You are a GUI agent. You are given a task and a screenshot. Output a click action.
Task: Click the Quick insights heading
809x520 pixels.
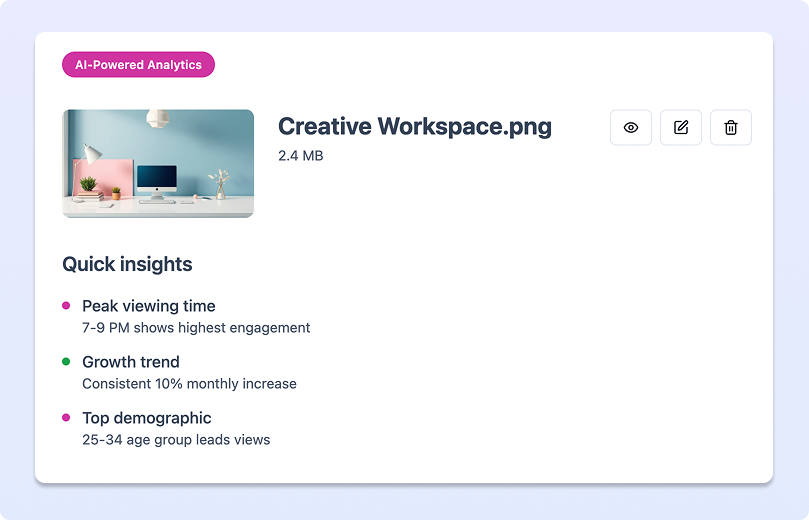127,265
